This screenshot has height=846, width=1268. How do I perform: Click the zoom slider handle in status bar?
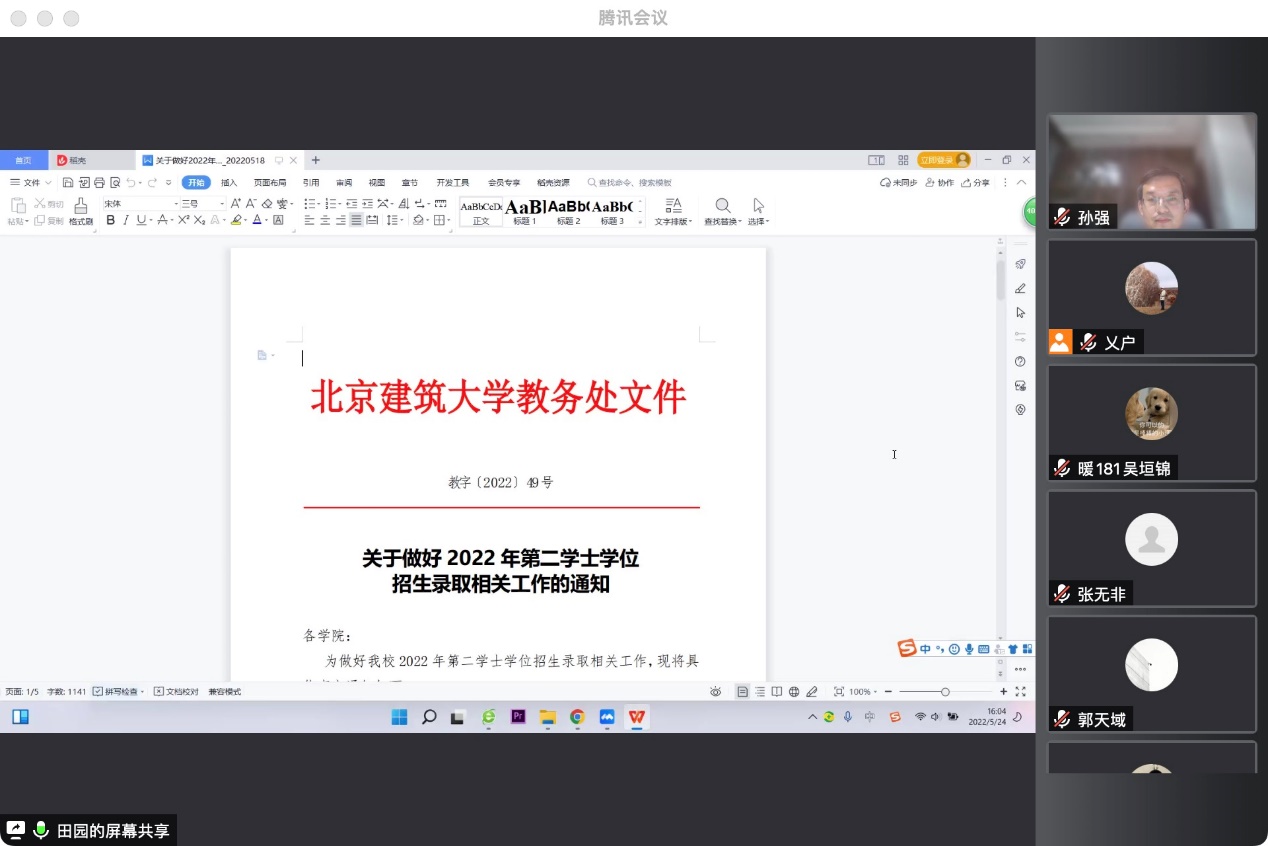(x=945, y=692)
